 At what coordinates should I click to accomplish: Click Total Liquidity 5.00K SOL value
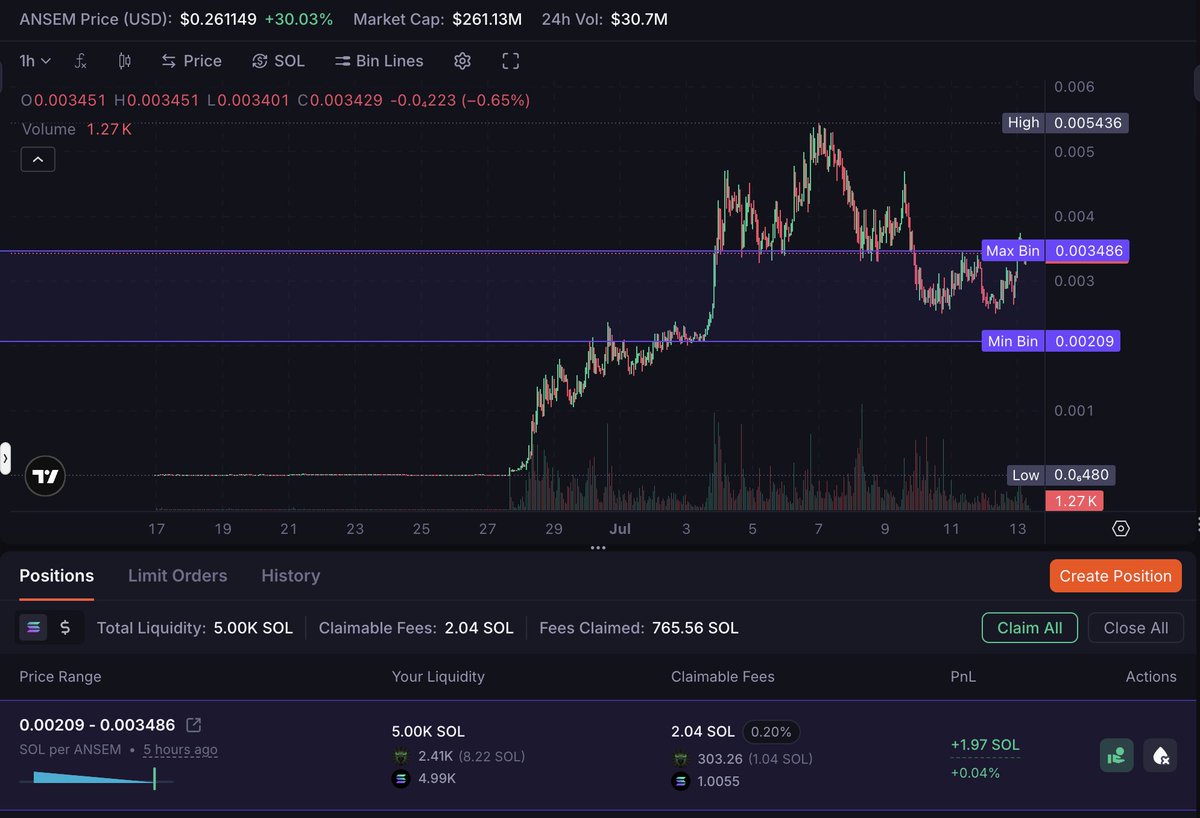tap(253, 628)
